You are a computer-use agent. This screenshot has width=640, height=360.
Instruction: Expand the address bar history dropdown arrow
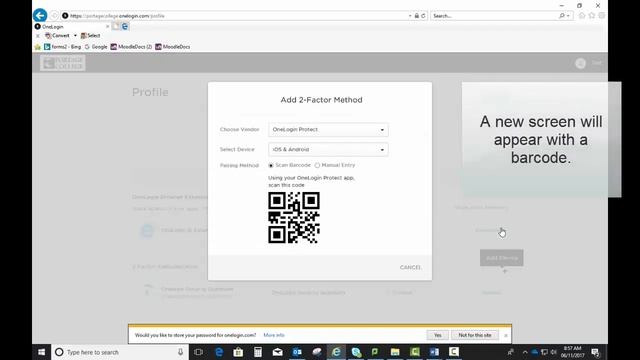click(x=410, y=16)
